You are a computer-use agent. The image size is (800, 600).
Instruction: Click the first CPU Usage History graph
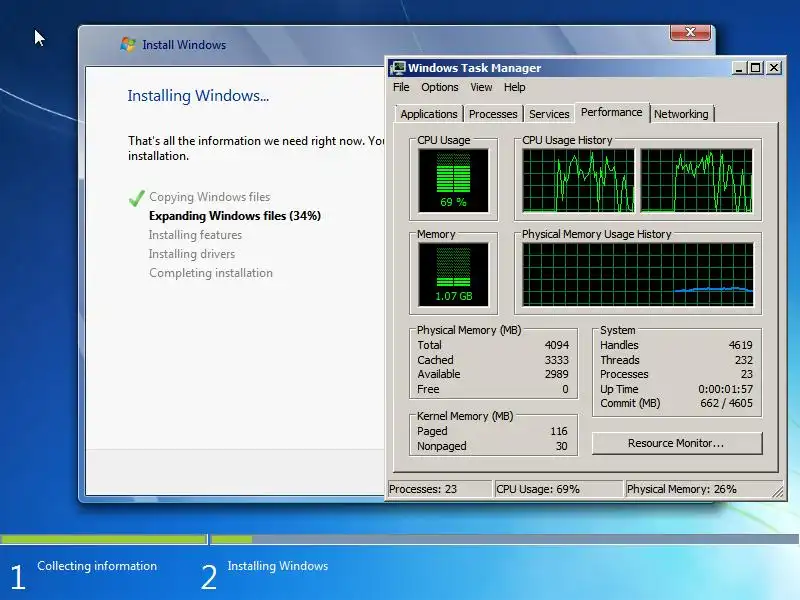tap(579, 181)
